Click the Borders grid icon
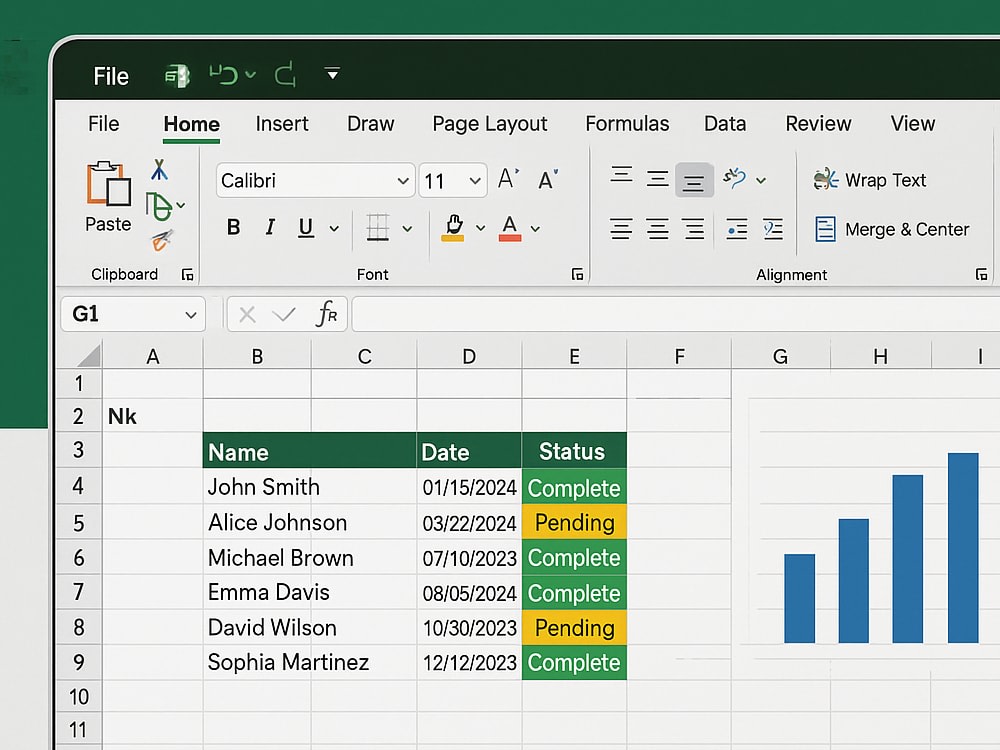The width and height of the screenshot is (1000, 750). [x=378, y=228]
